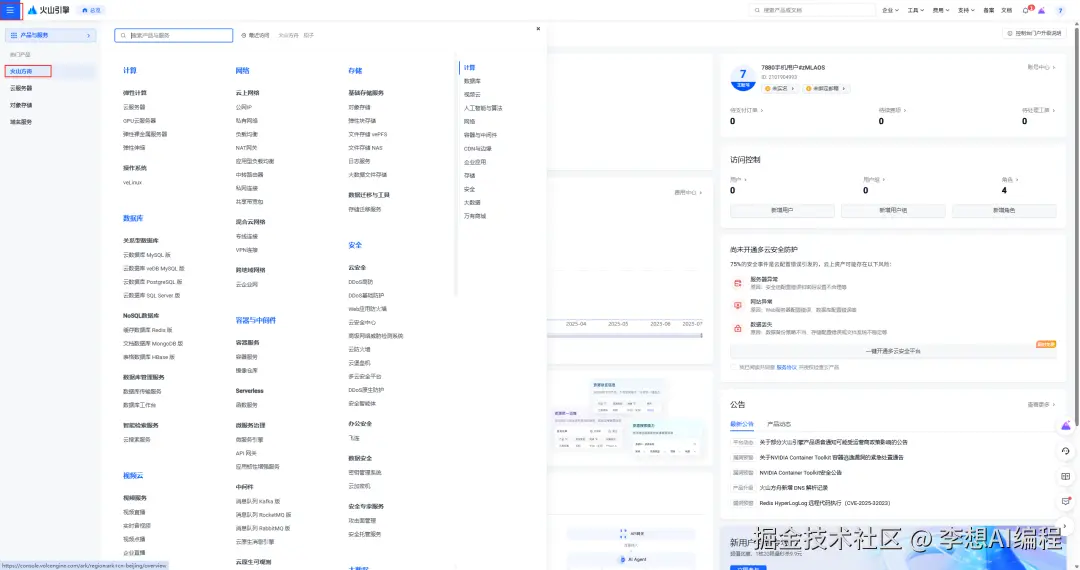Image resolution: width=1080 pixels, height=570 pixels.
Task: Click the floating purple assistant icon
Action: pyautogui.click(x=1066, y=426)
